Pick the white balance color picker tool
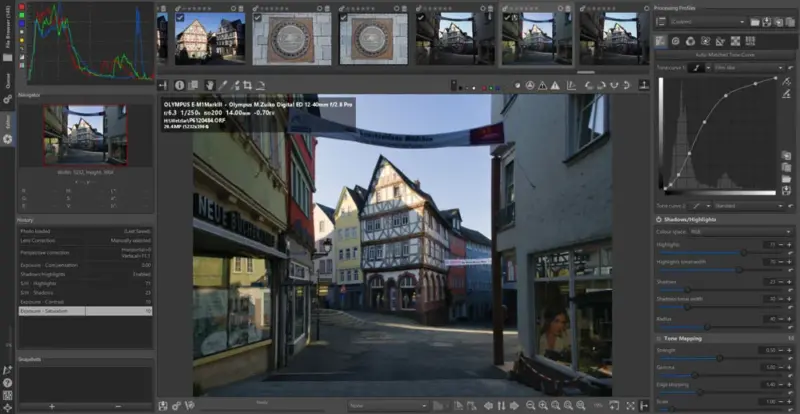The image size is (800, 414). [222, 86]
